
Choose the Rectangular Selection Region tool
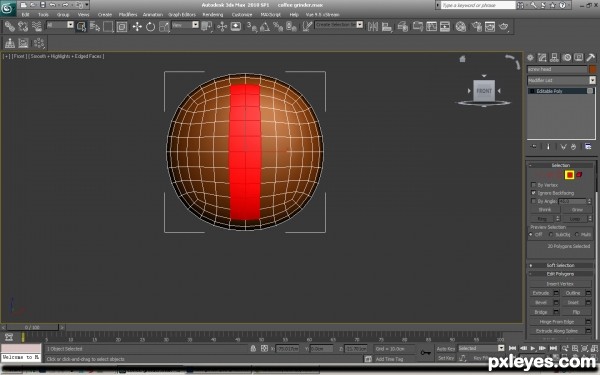coord(108,26)
